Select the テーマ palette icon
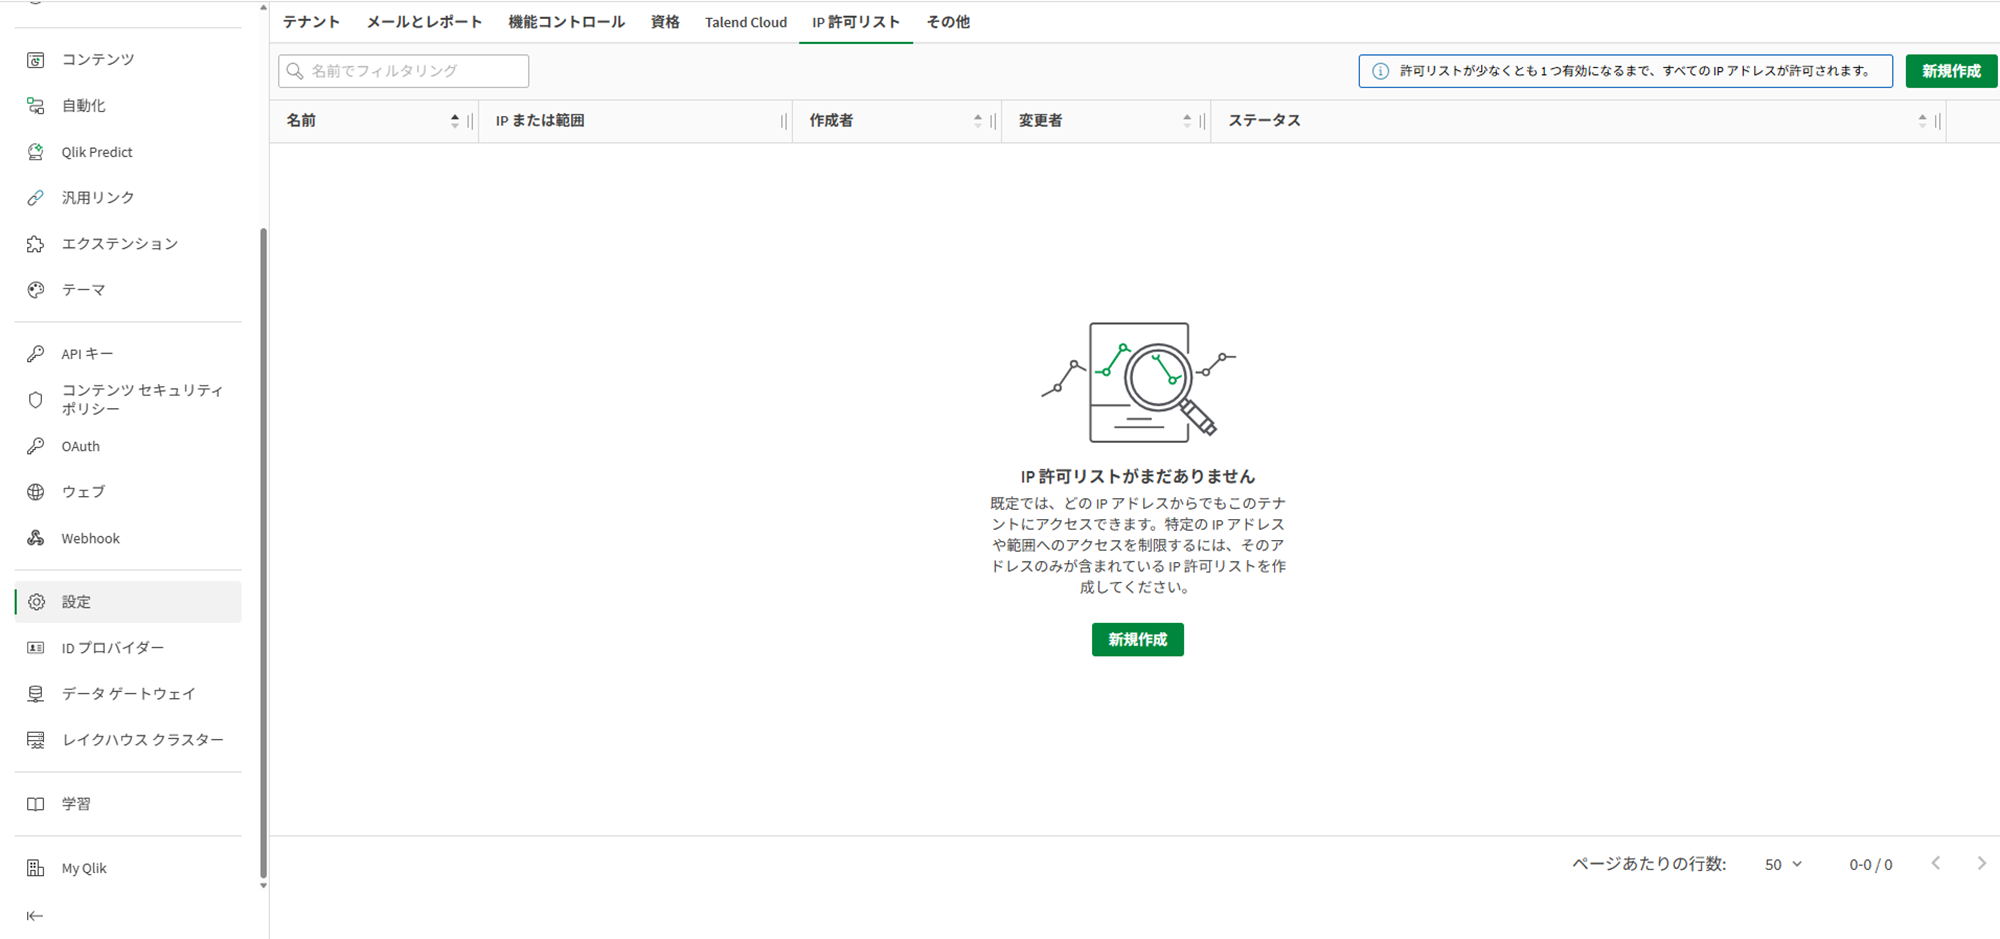 pyautogui.click(x=36, y=290)
